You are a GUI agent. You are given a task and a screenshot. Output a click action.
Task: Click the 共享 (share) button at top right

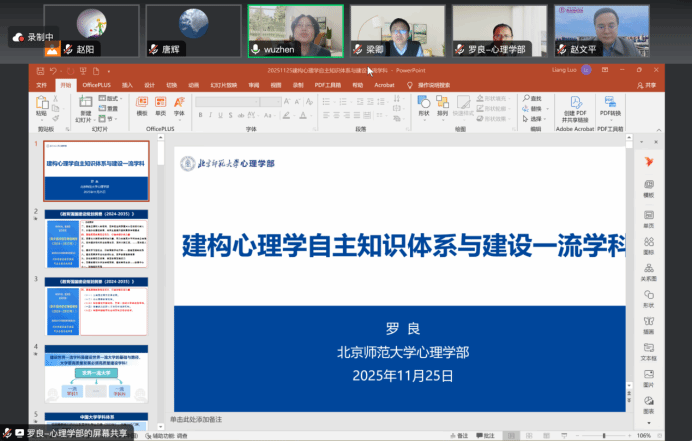tap(647, 86)
